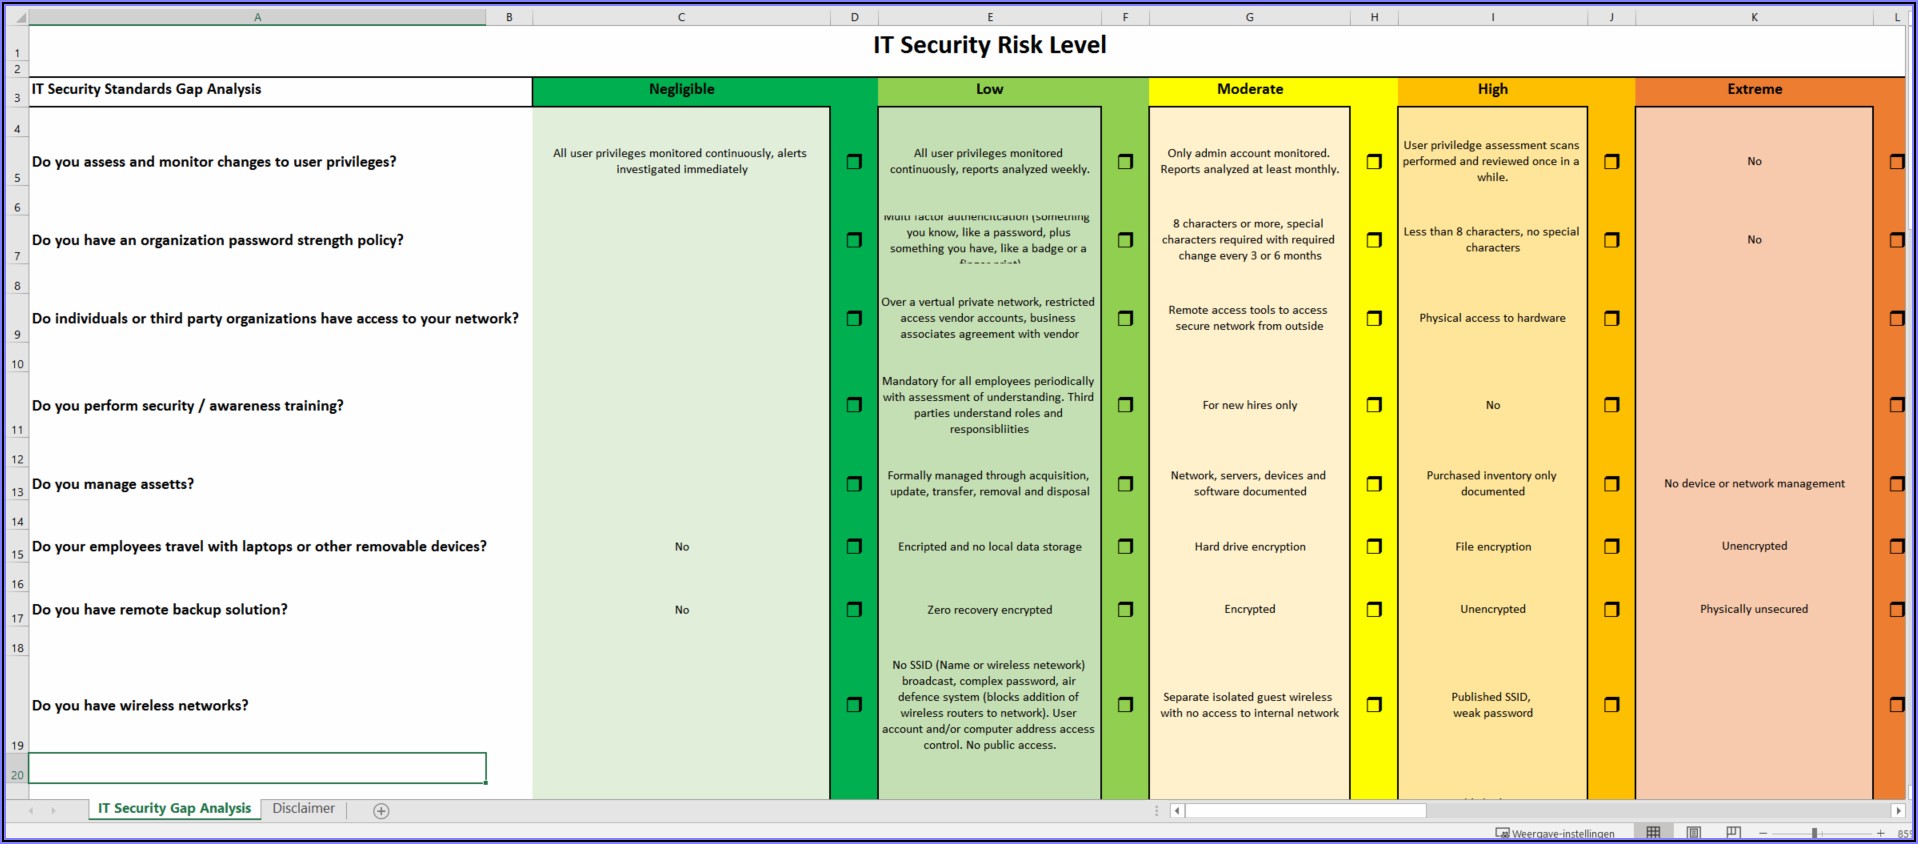Switch to Page Layout view
1918x844 pixels.
[1693, 833]
